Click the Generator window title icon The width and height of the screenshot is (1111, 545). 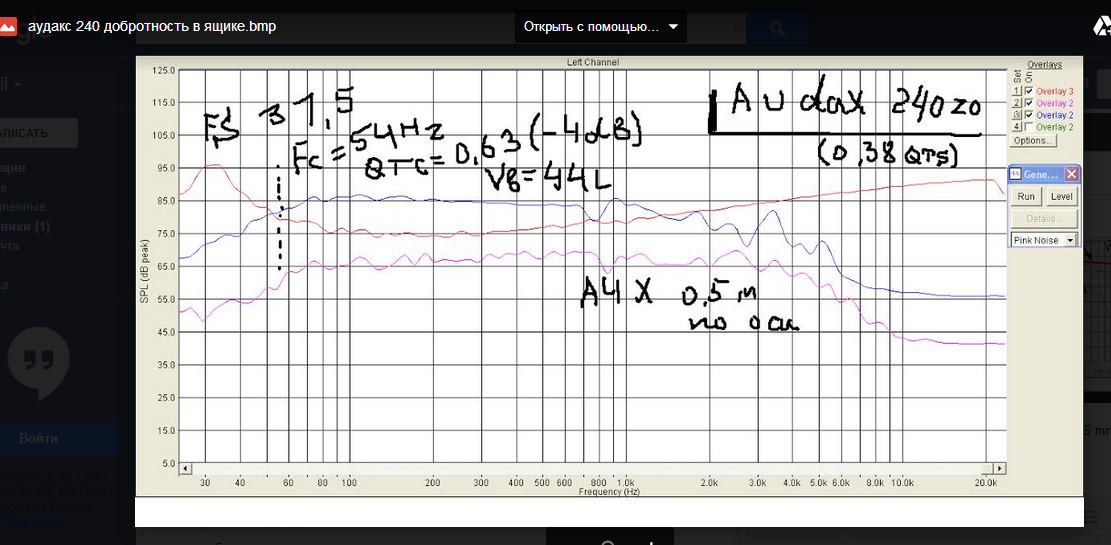[1015, 174]
